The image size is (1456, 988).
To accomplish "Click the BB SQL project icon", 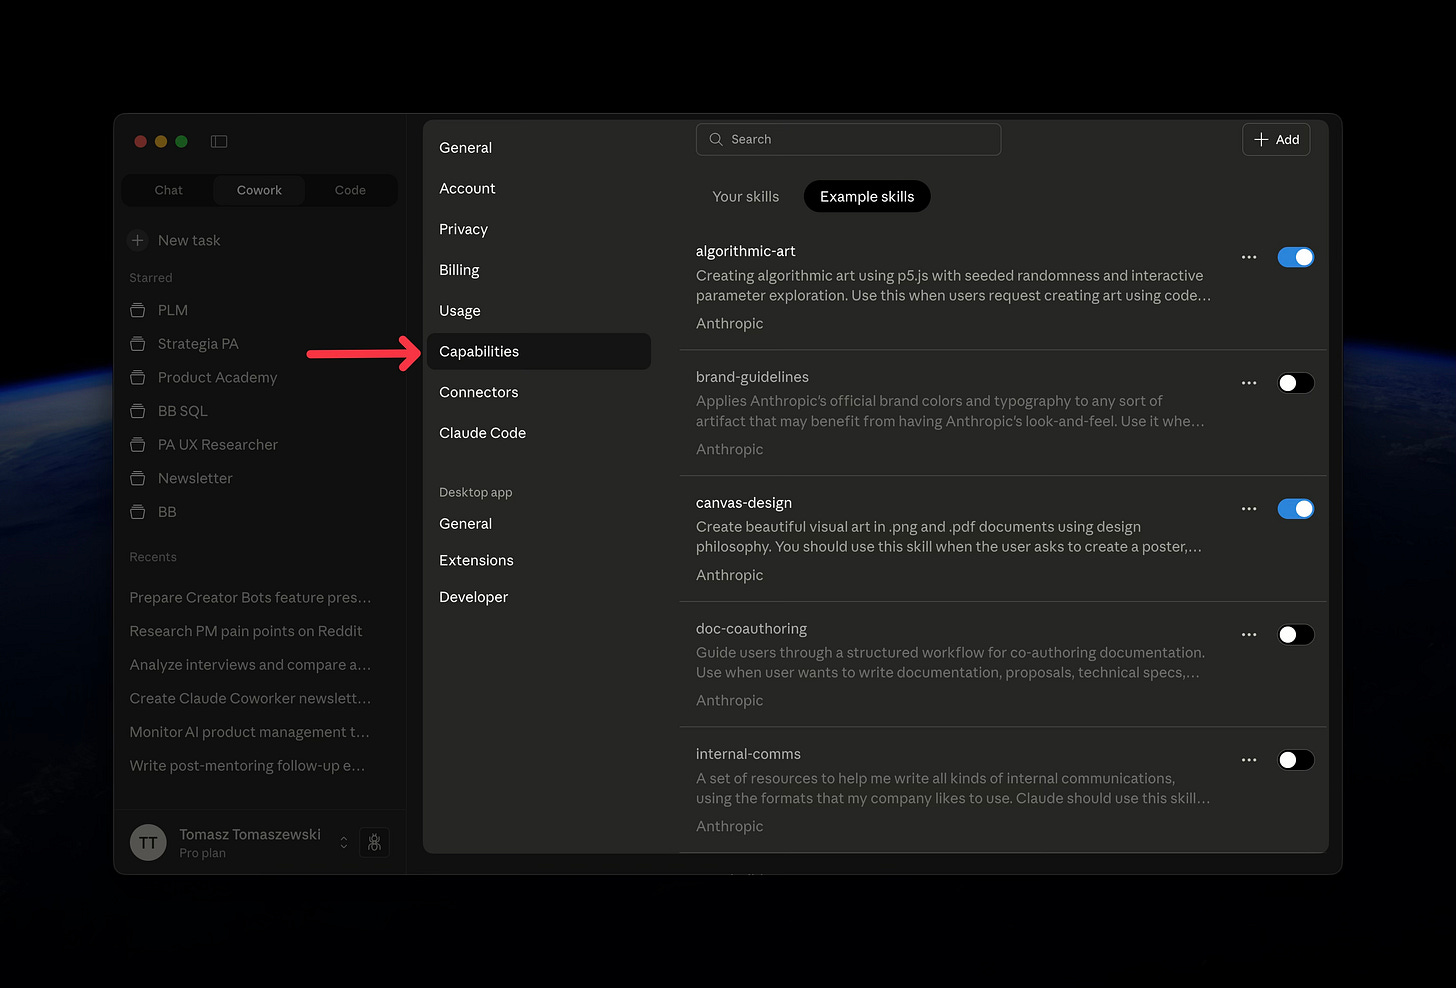I will pyautogui.click(x=138, y=411).
